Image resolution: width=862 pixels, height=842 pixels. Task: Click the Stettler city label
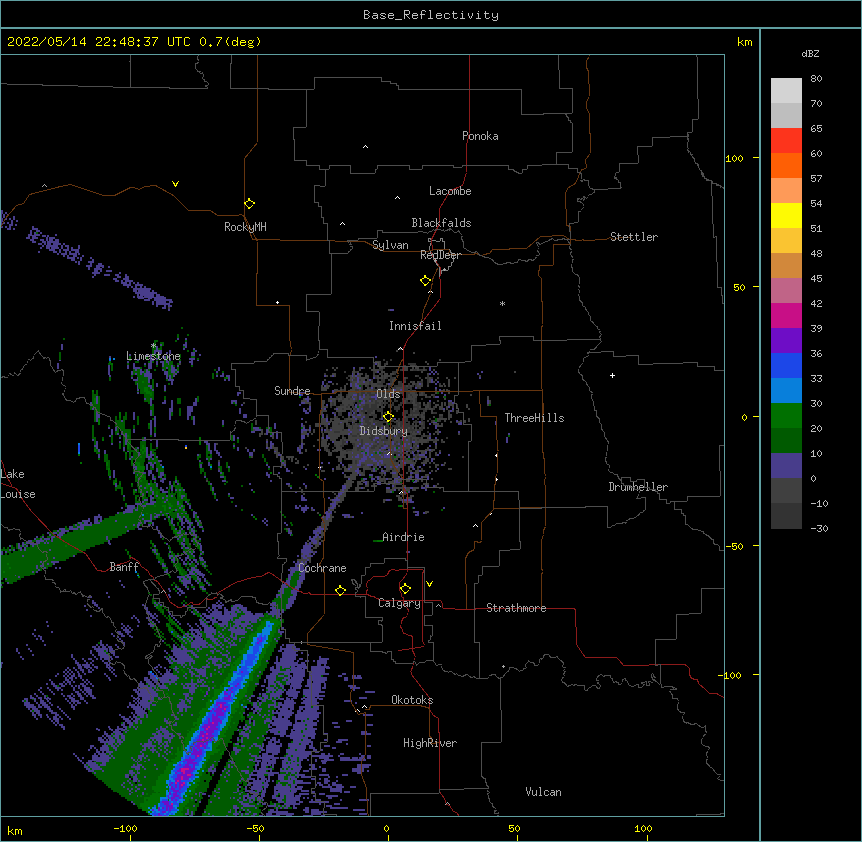[634, 237]
